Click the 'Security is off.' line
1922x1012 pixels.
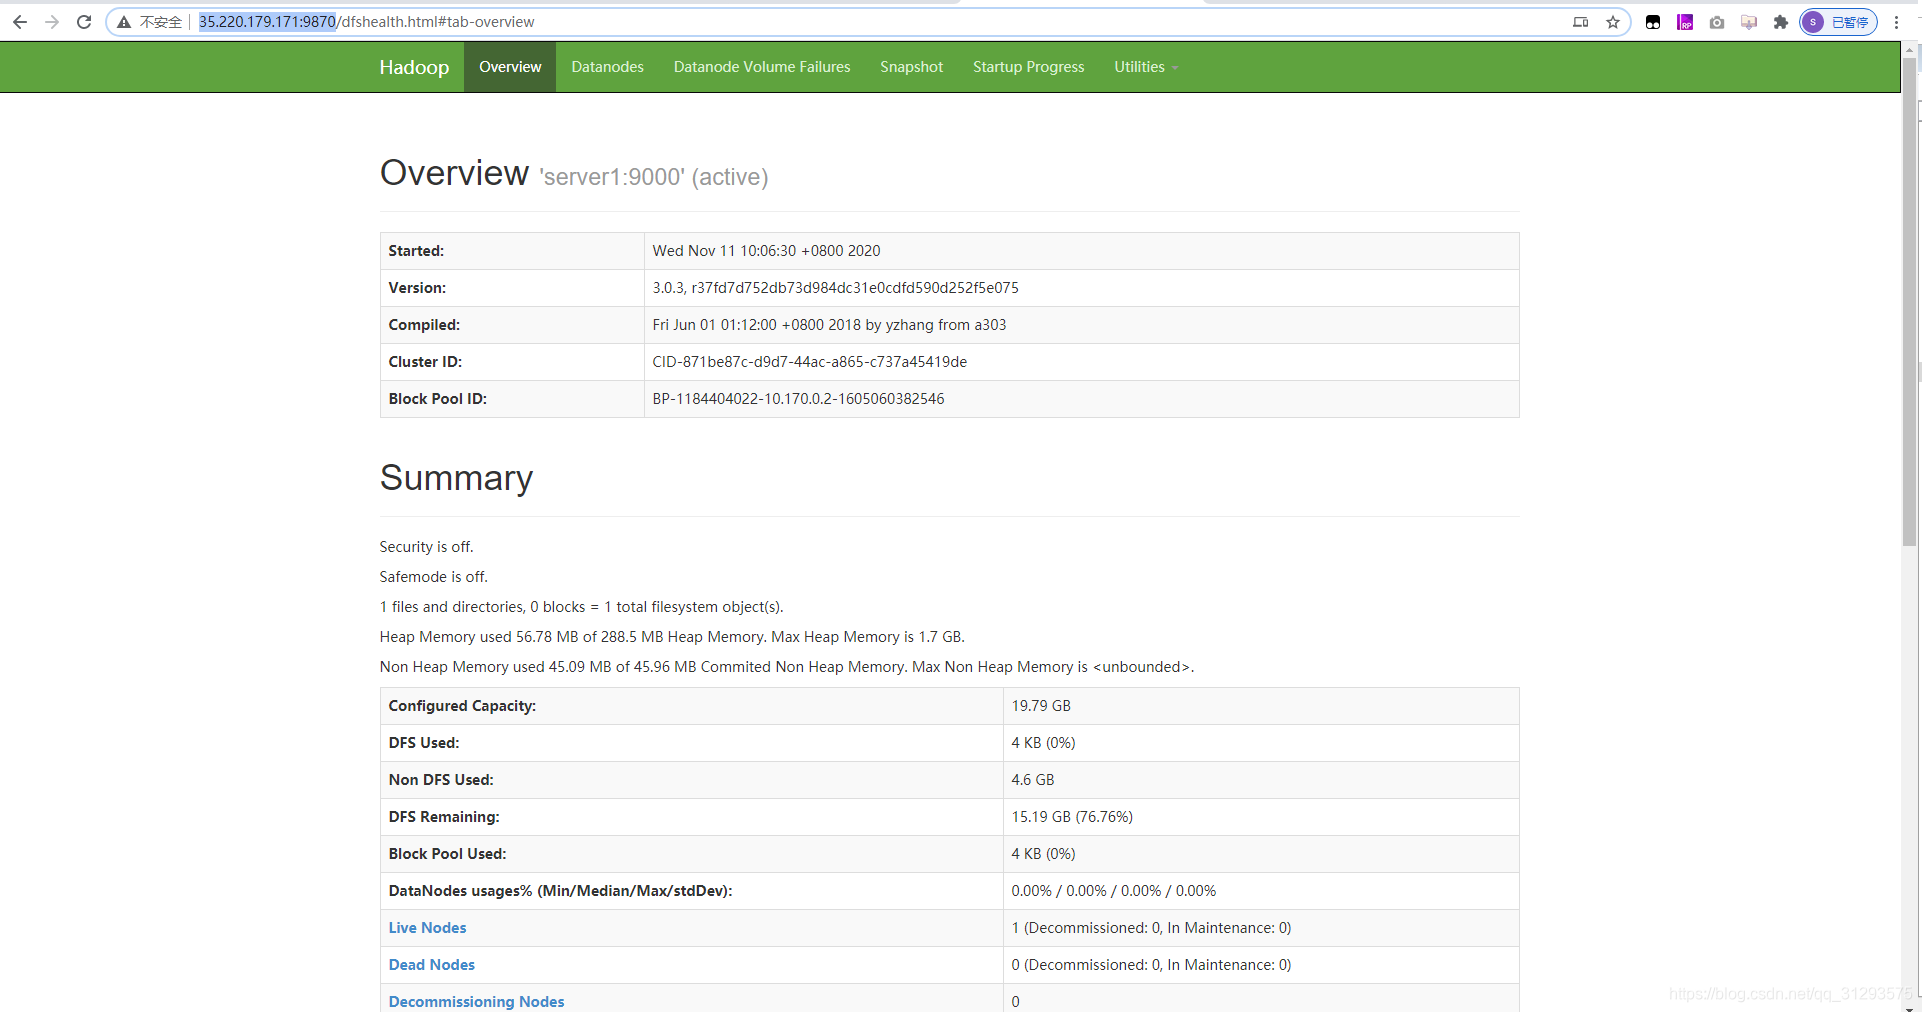[427, 547]
